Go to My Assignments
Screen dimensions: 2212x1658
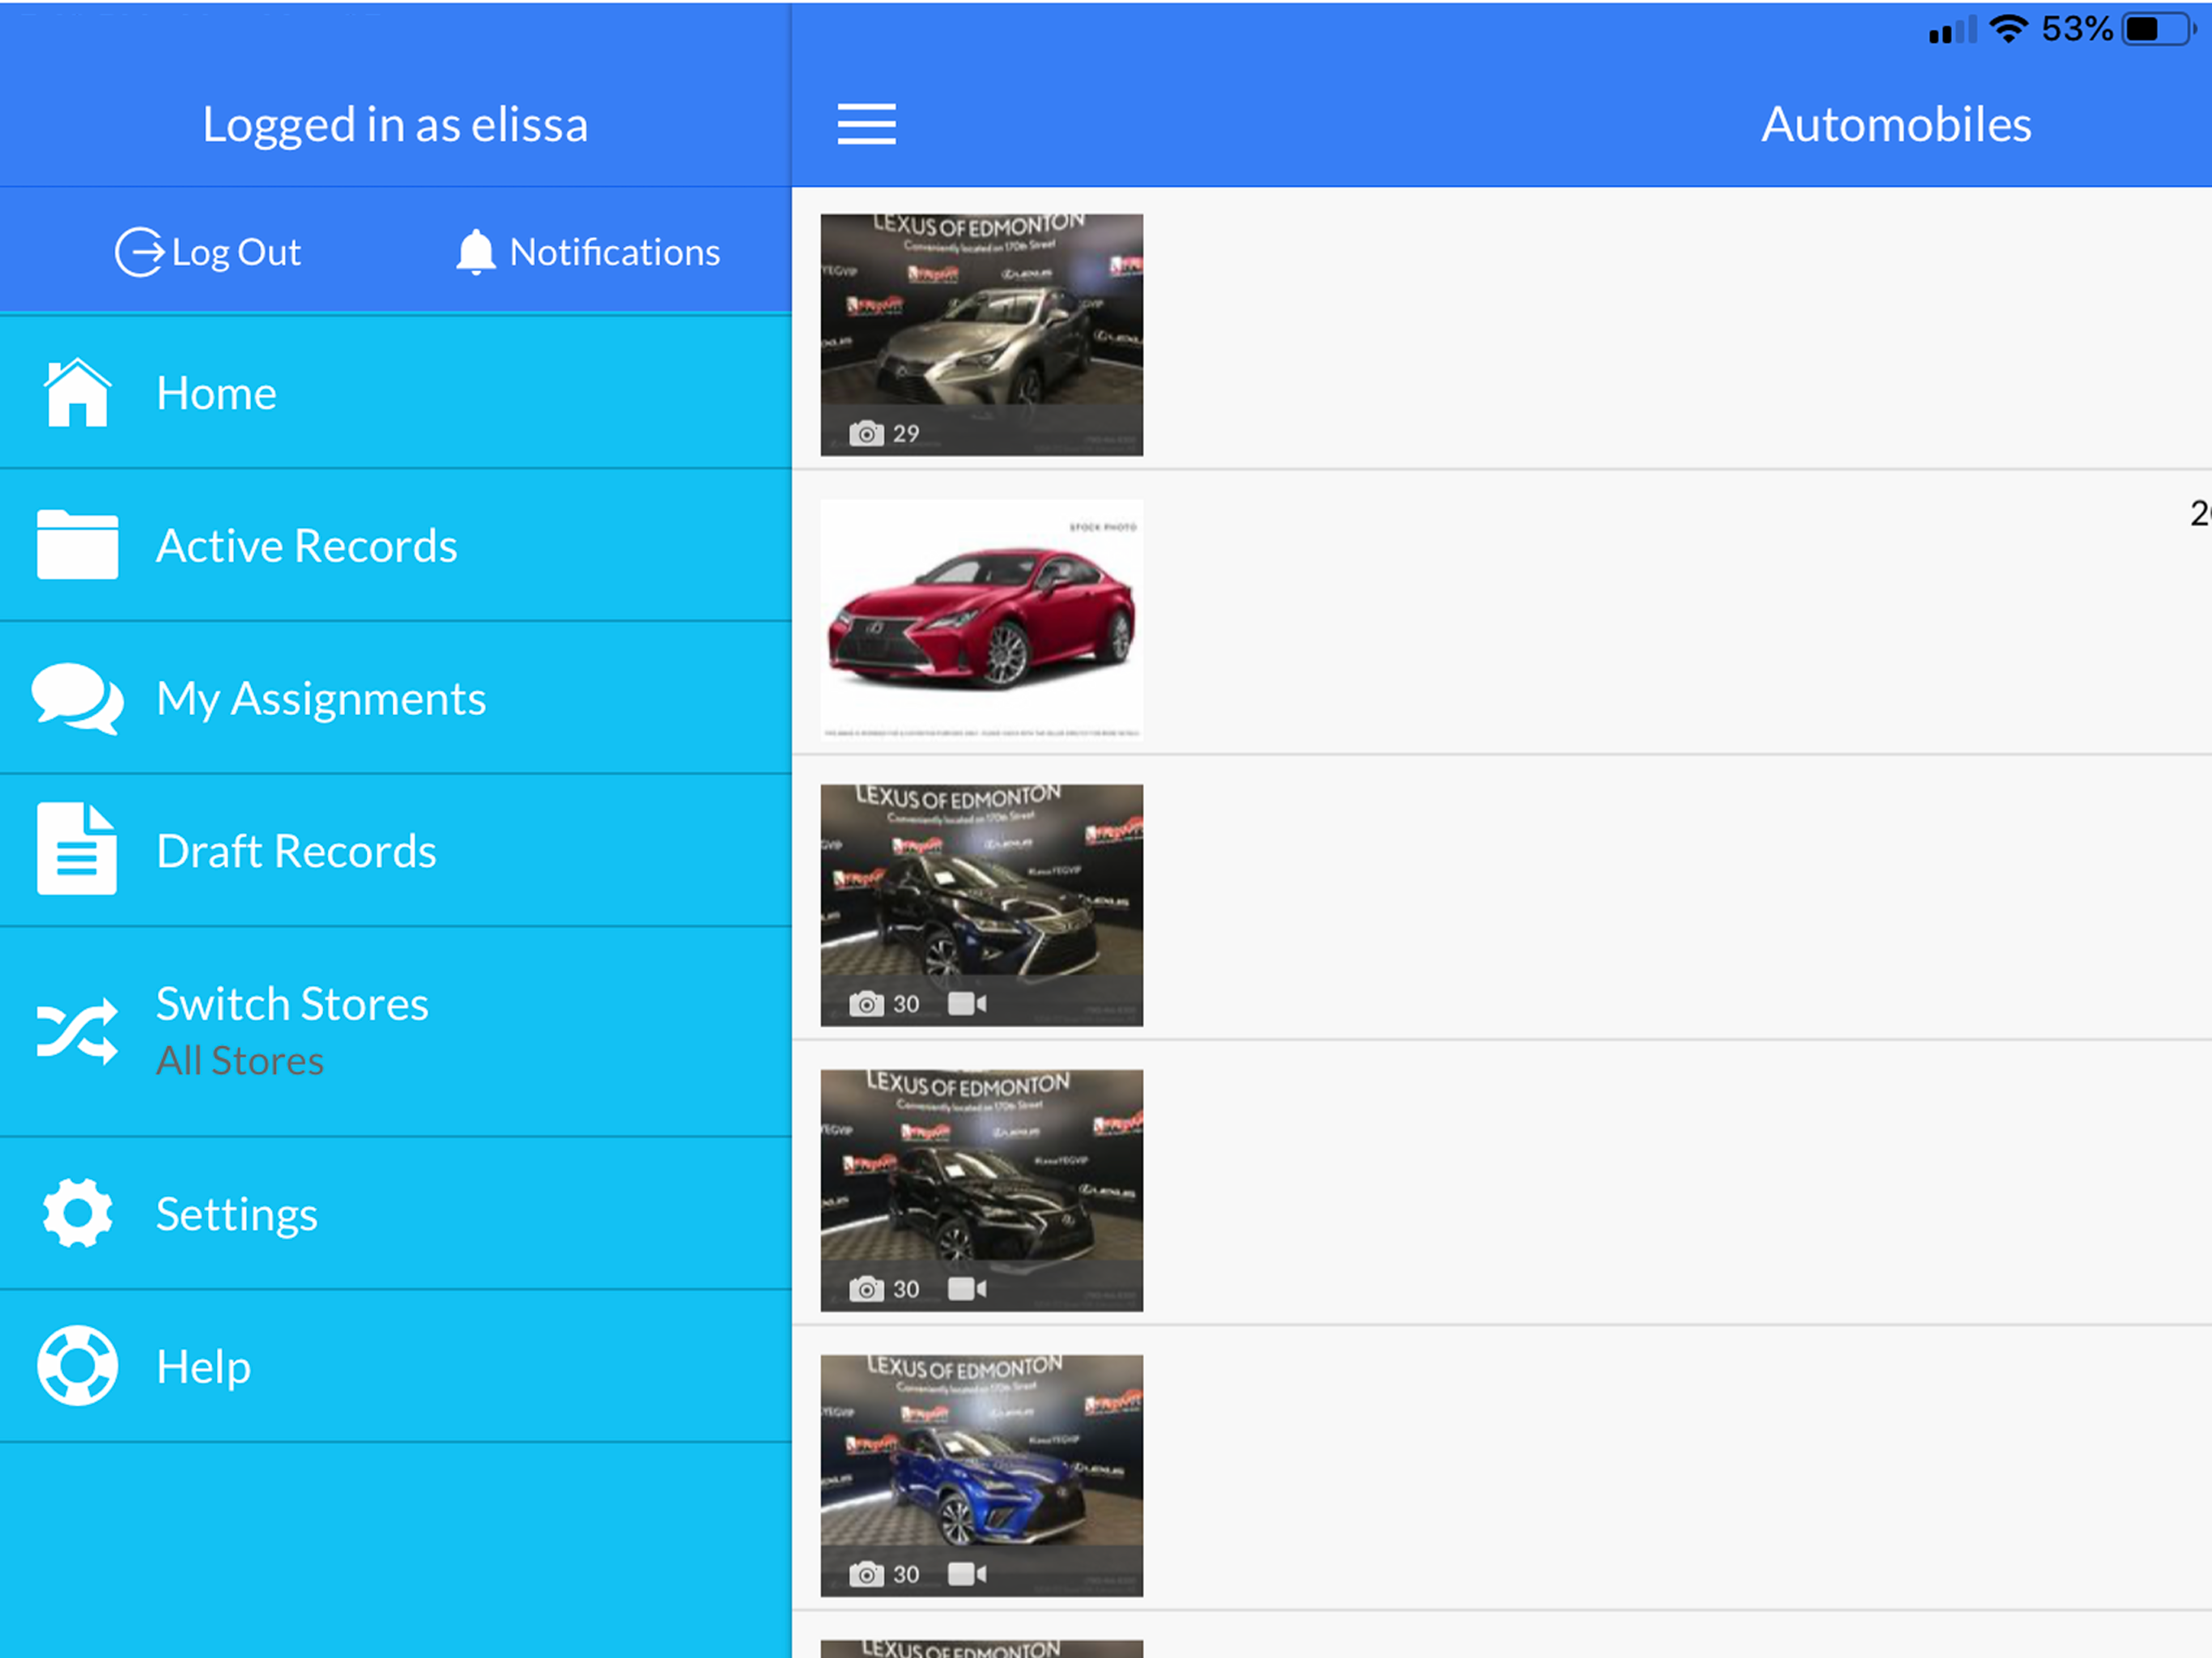pos(395,698)
